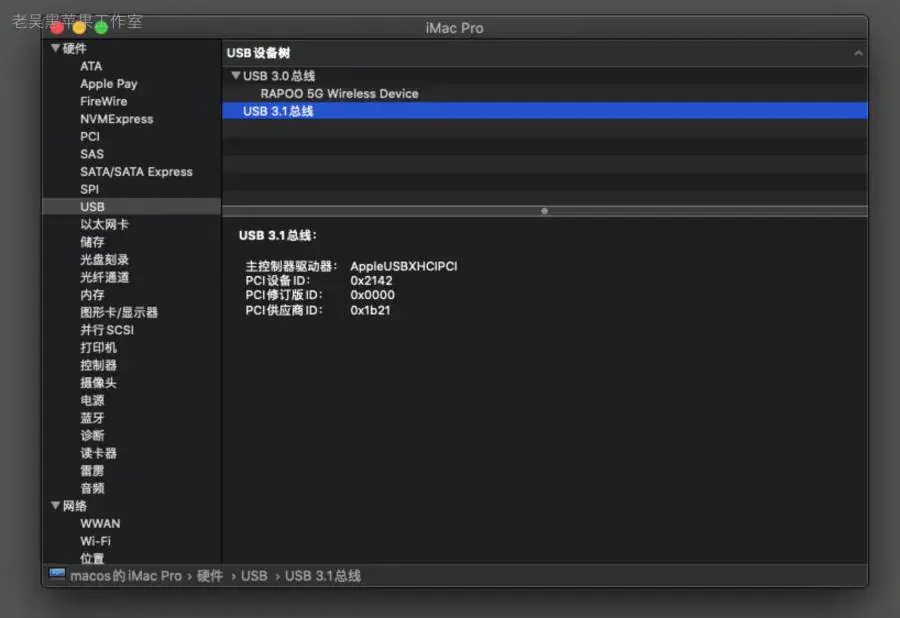The height and width of the screenshot is (618, 900).
Task: Click the computer icon in the path bar
Action: pyautogui.click(x=57, y=574)
